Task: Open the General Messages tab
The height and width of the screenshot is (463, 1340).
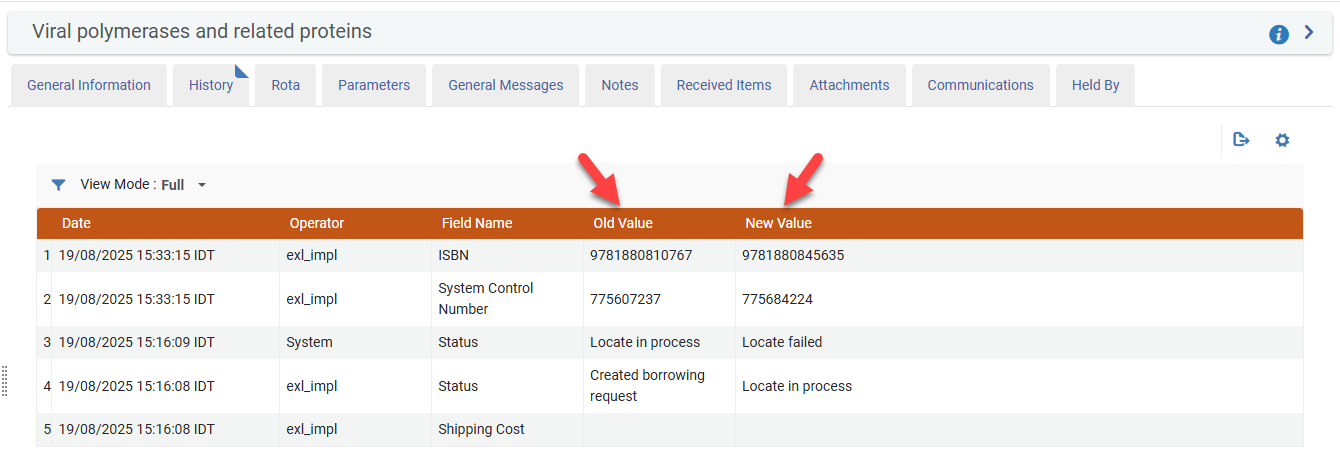Action: [505, 85]
